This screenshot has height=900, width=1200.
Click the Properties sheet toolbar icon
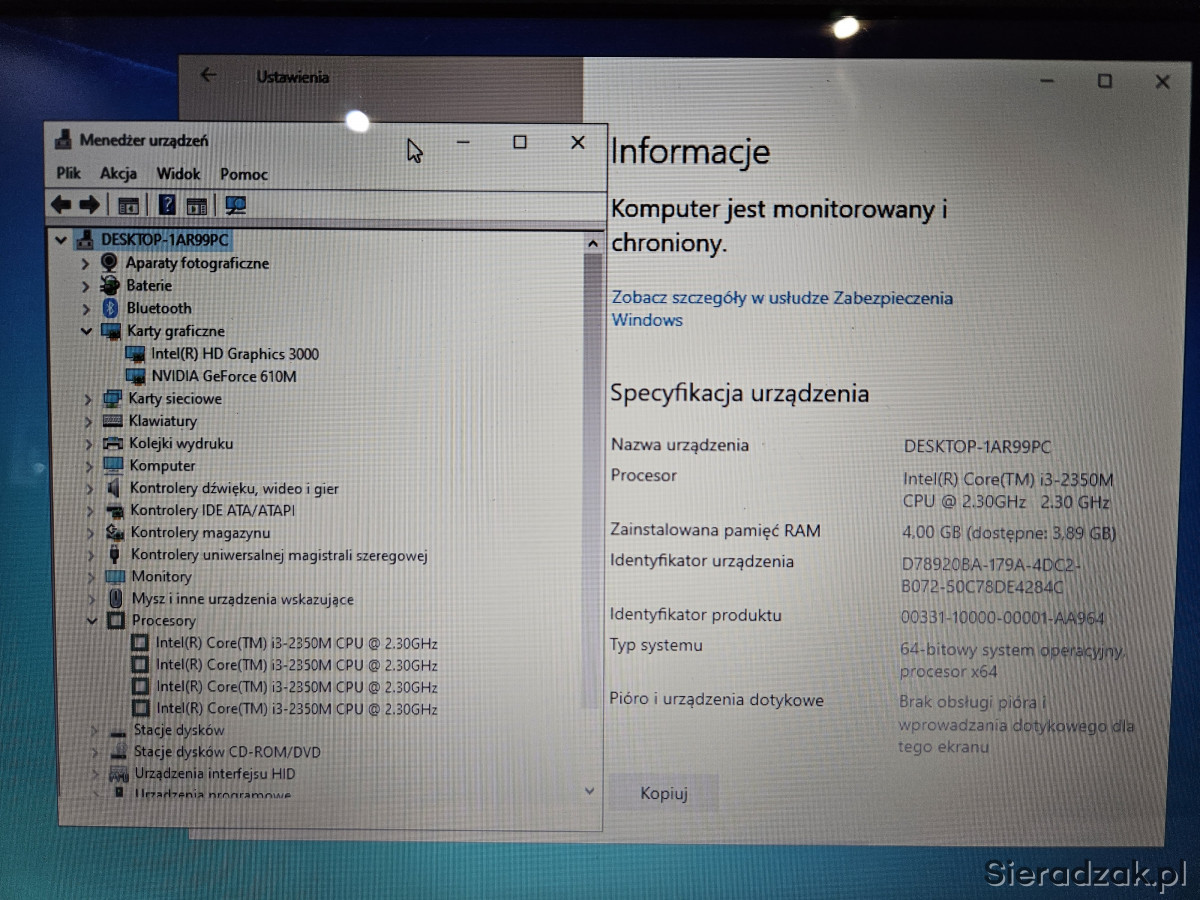click(x=197, y=206)
